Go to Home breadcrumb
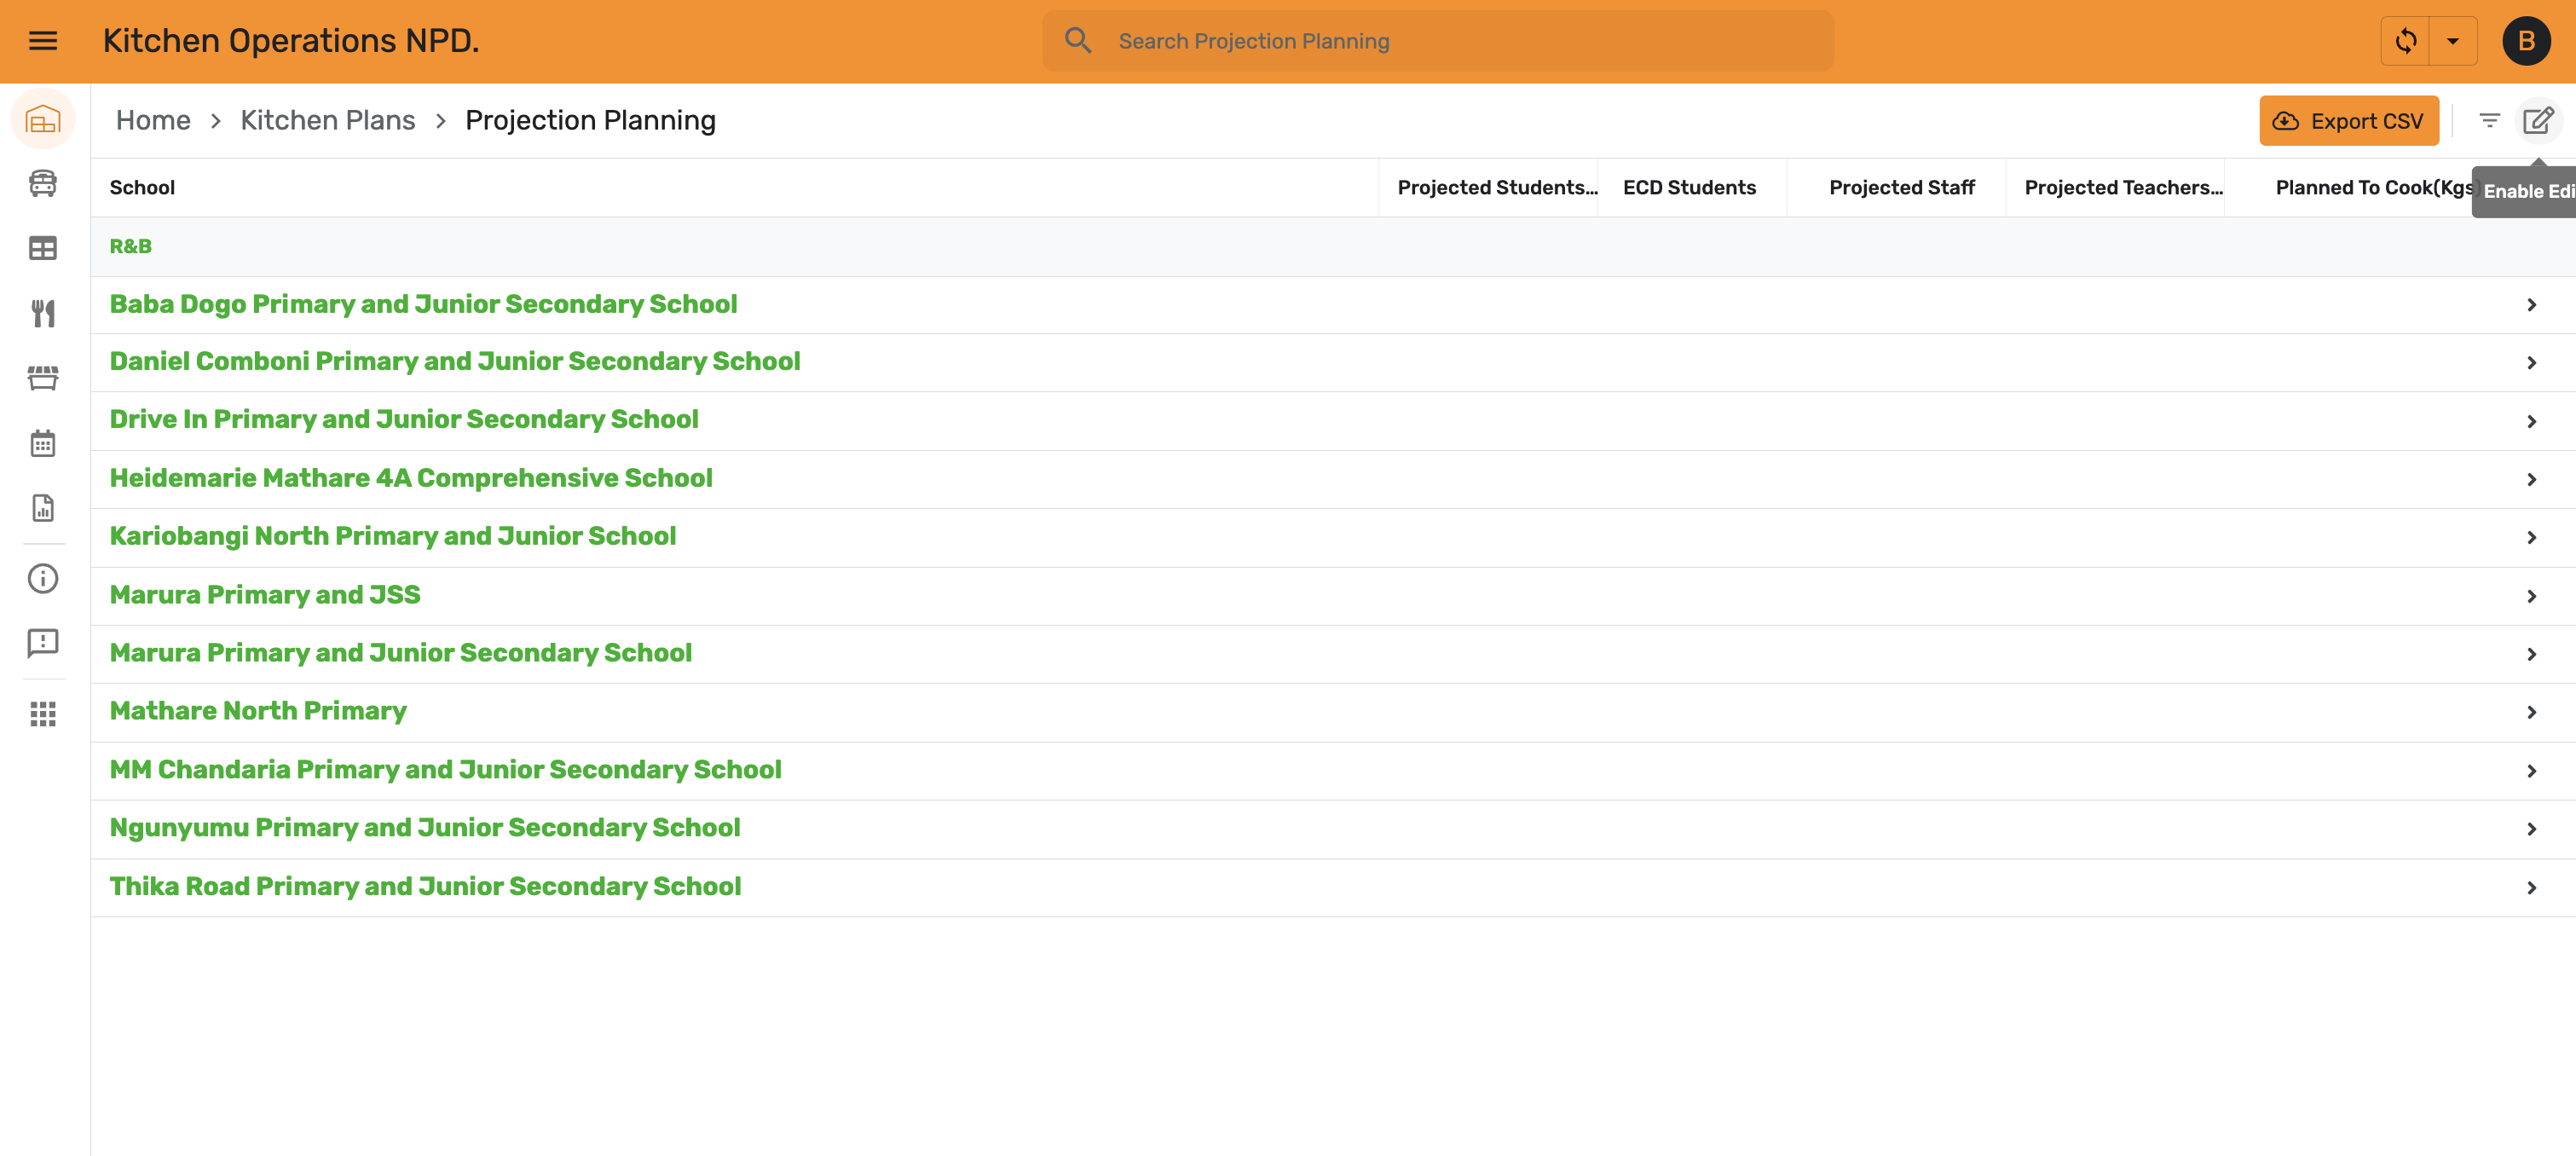 [x=153, y=121]
